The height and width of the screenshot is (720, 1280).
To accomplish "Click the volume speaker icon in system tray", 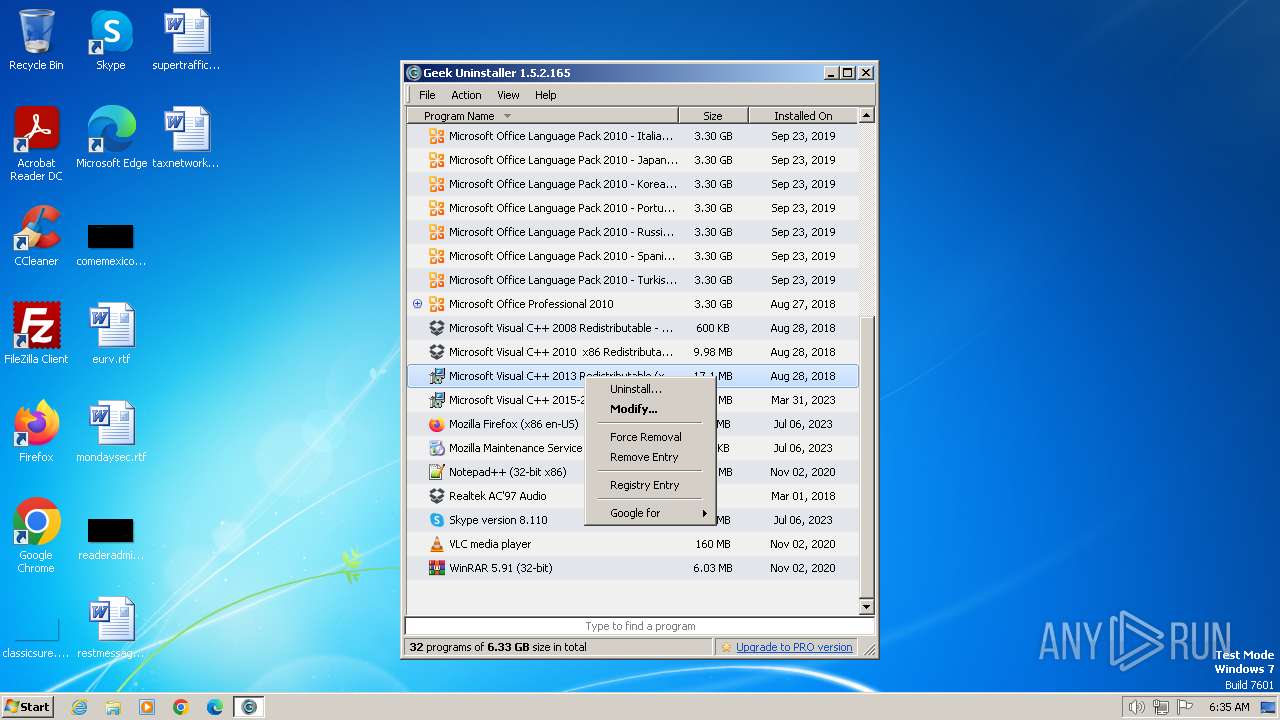I will (x=1136, y=707).
